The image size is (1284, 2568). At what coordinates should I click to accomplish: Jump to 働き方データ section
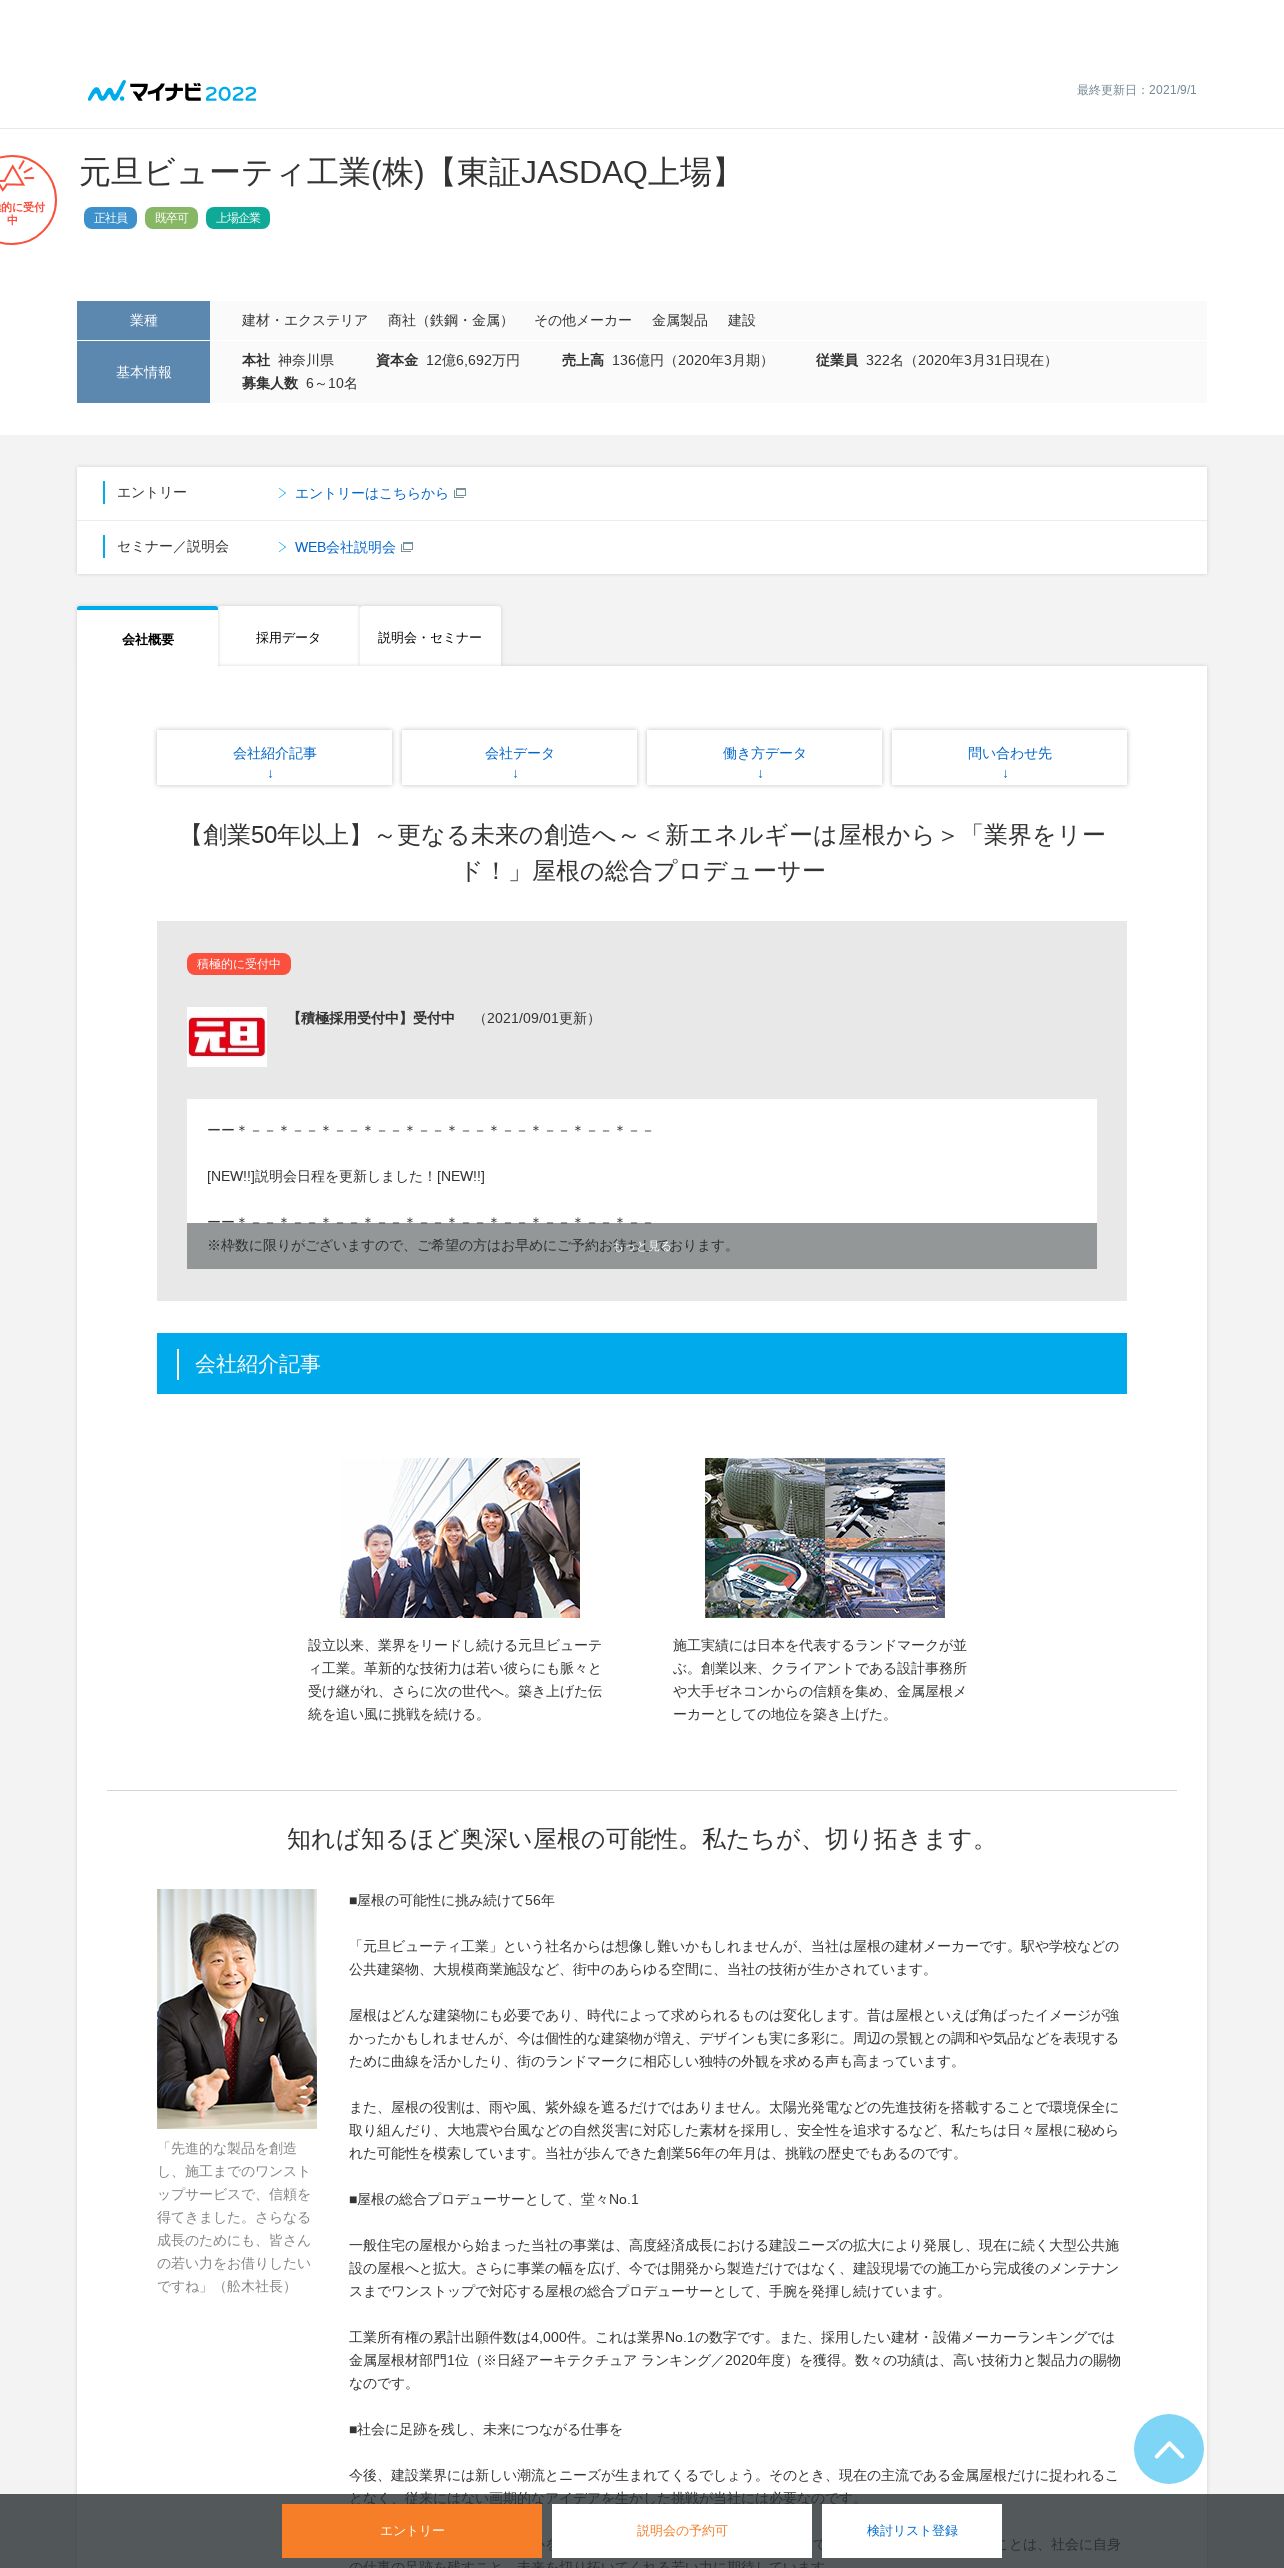(764, 758)
